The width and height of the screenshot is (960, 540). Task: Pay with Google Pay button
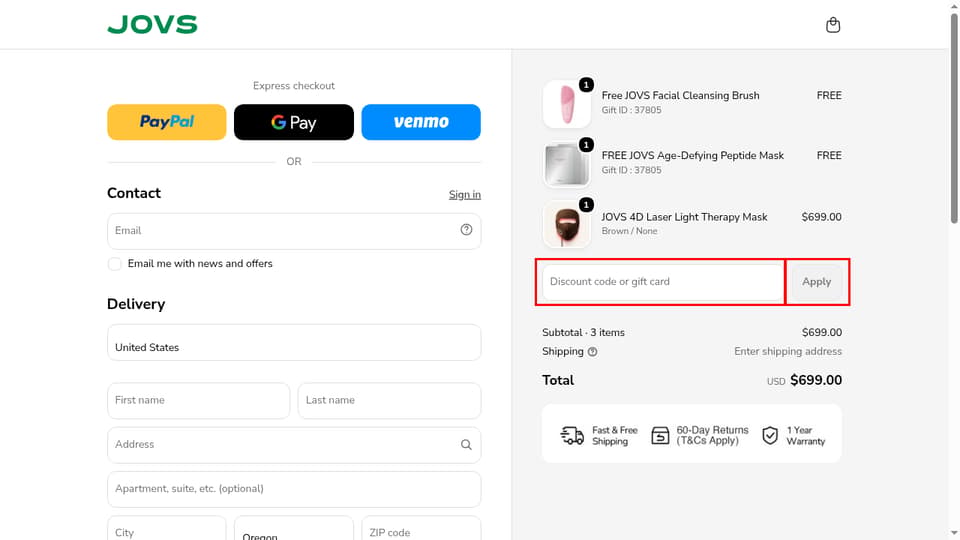tap(294, 122)
